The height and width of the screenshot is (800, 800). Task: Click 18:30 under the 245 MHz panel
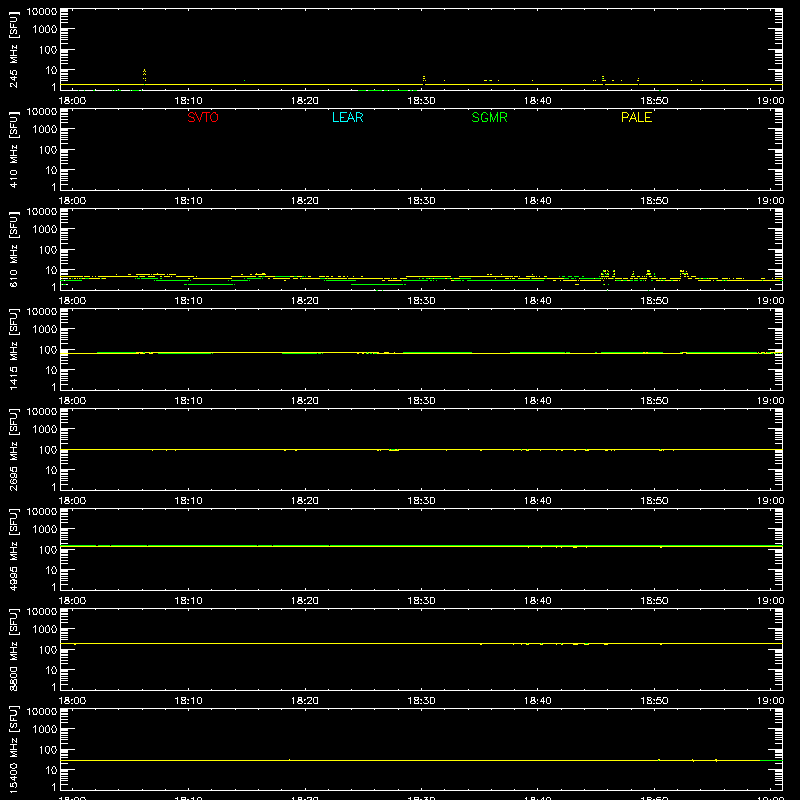coord(421,101)
